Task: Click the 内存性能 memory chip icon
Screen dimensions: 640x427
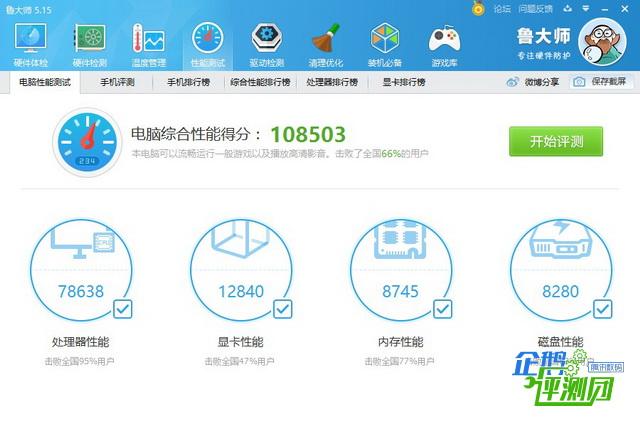Action: [400, 240]
